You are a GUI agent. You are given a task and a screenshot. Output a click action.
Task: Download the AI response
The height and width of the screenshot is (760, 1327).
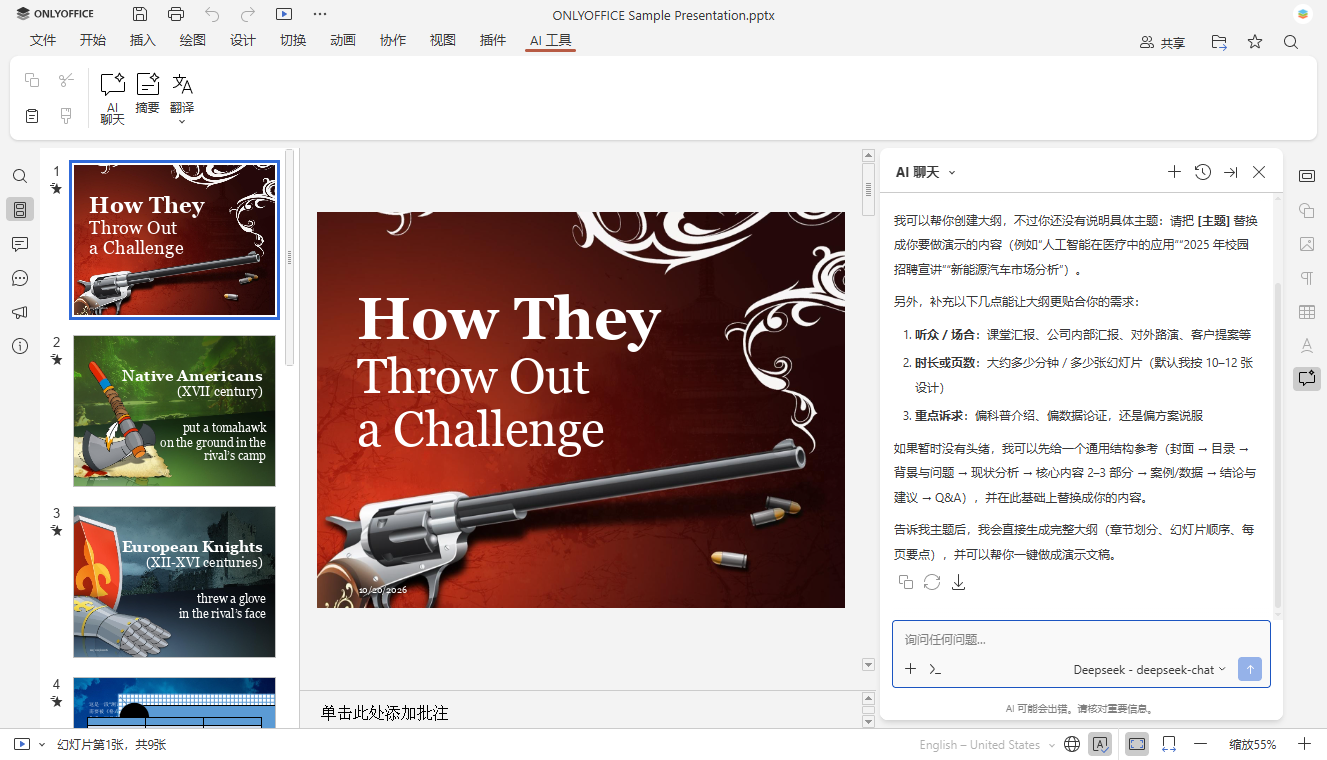click(958, 582)
